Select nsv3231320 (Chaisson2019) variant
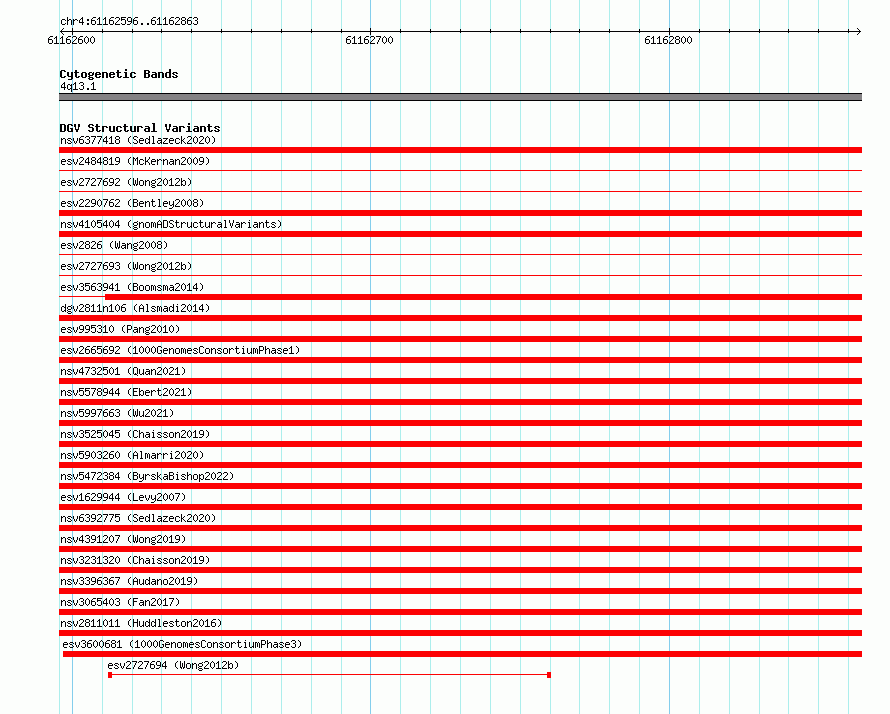This screenshot has width=890, height=714. pyautogui.click(x=135, y=560)
